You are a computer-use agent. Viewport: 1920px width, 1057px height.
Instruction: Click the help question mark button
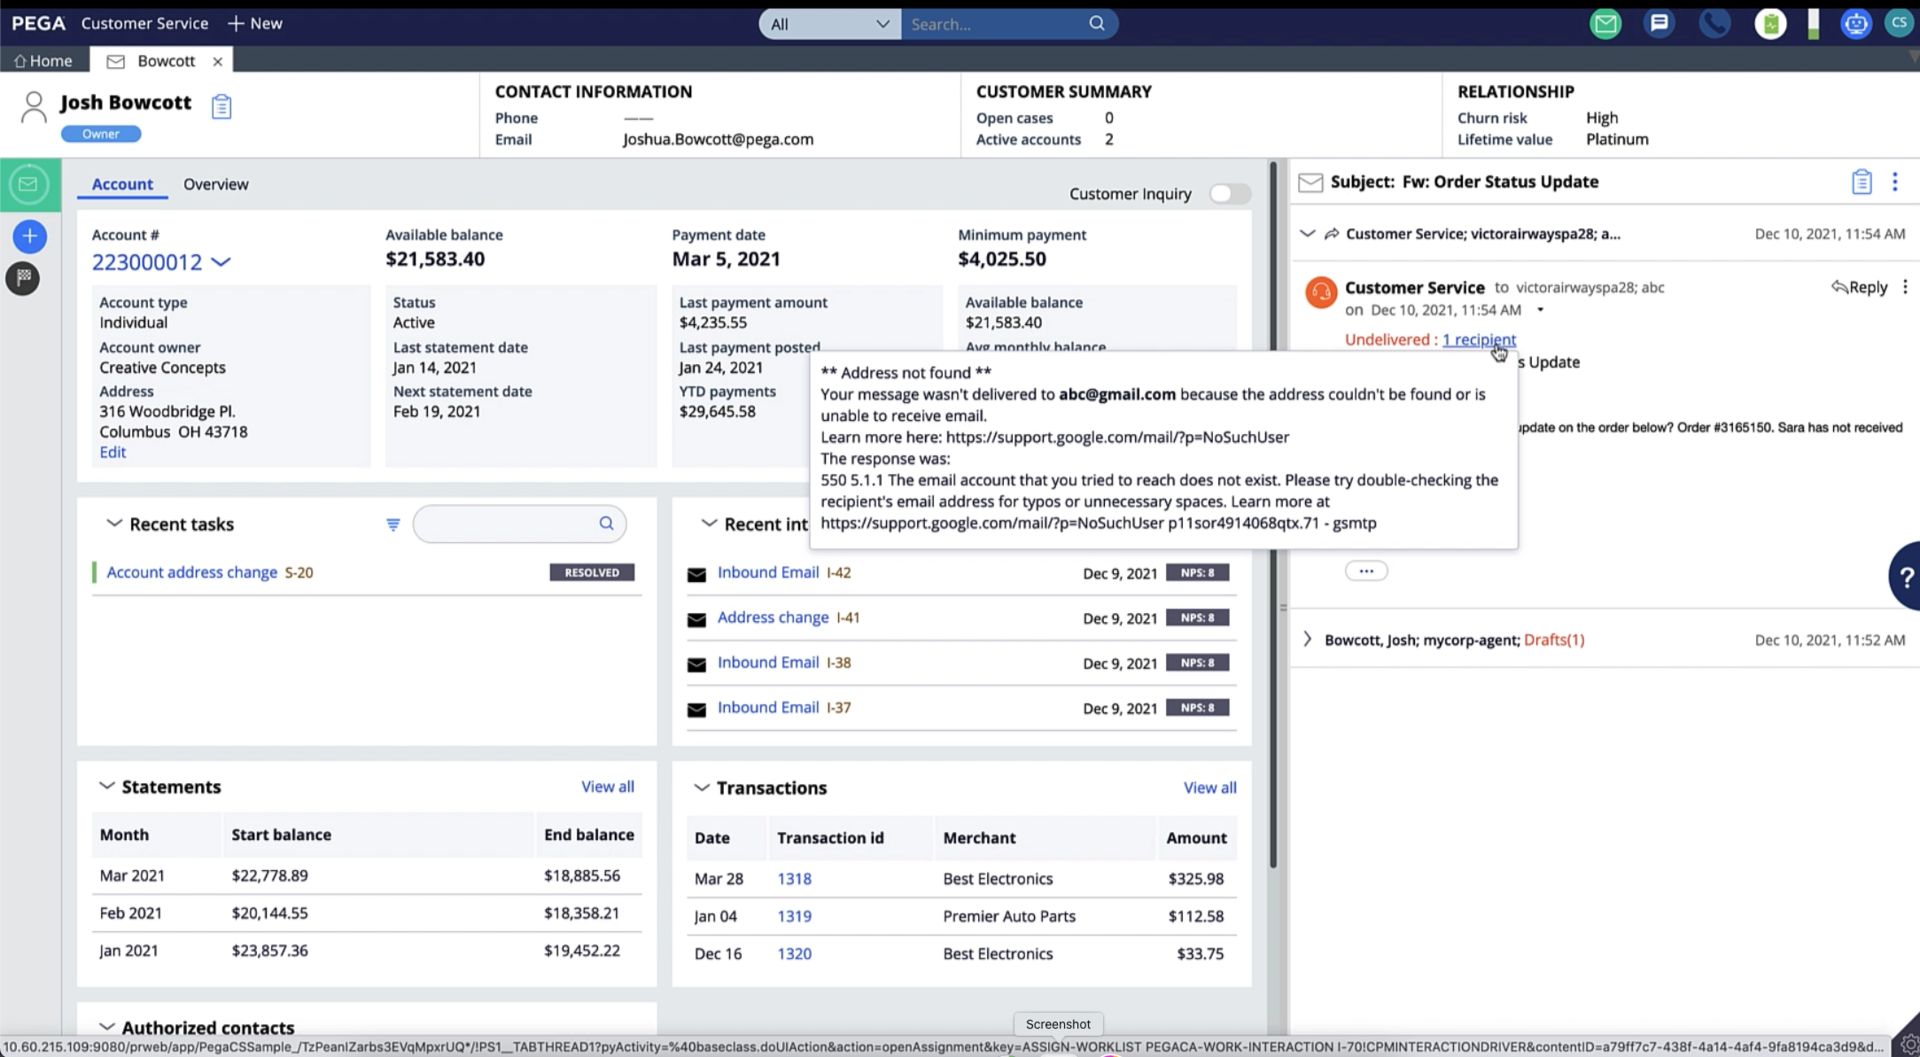[1906, 576]
